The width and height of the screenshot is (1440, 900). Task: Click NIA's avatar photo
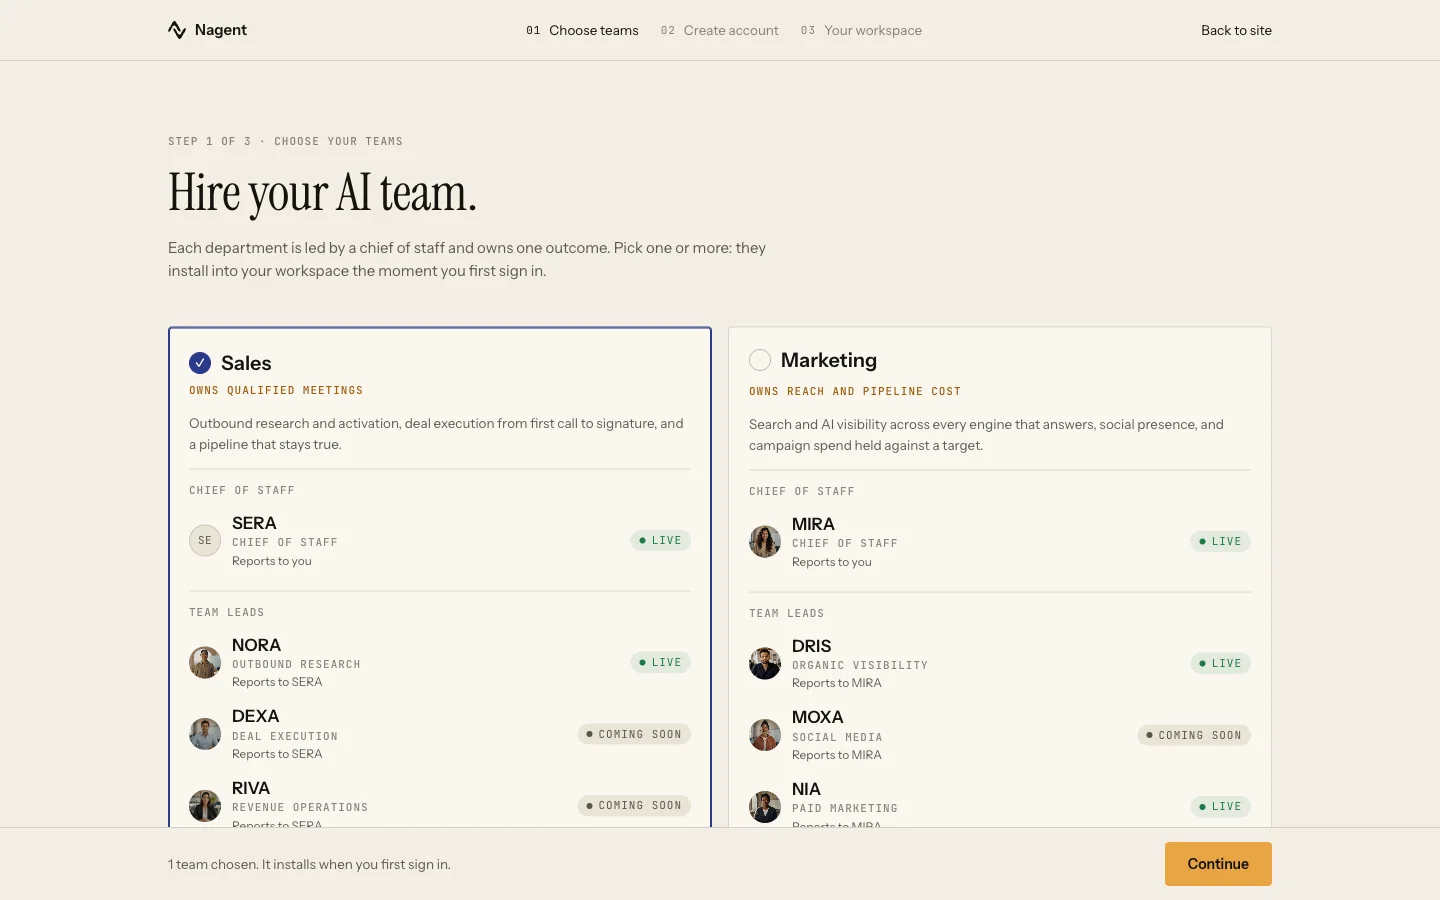765,807
